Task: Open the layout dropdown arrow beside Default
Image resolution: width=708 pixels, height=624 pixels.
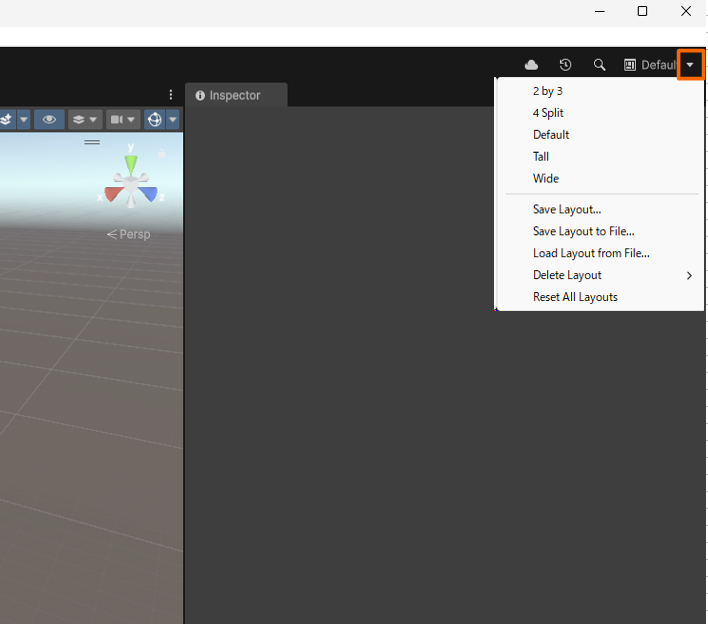Action: [x=690, y=65]
